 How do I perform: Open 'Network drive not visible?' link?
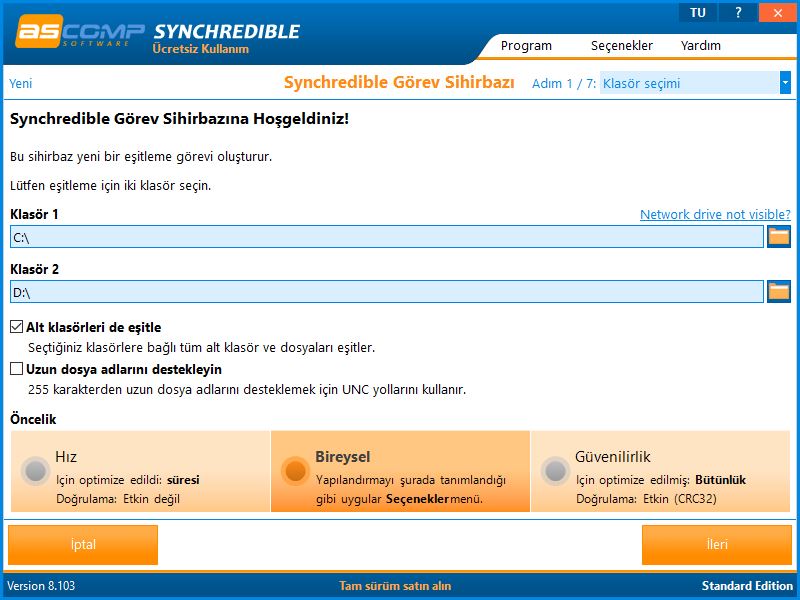[x=715, y=214]
